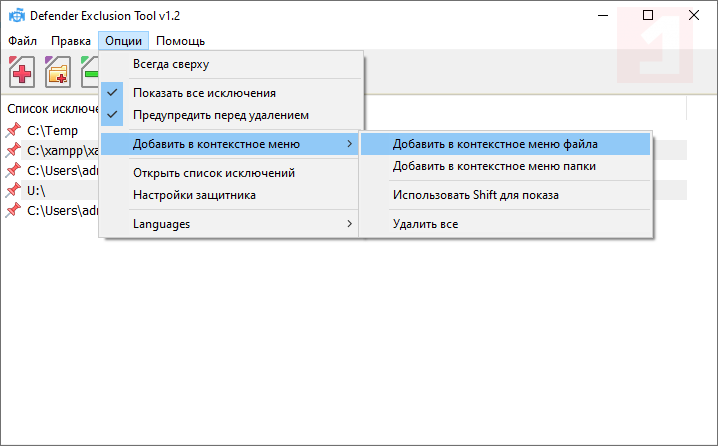Click the pin icon beside C:\Temp
The height and width of the screenshot is (446, 718).
point(13,131)
